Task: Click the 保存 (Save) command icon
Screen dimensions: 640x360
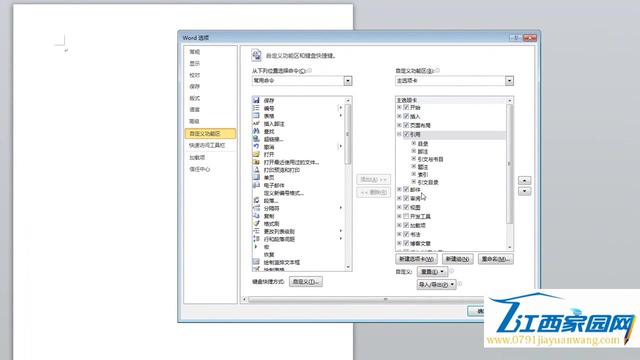Action: 256,100
